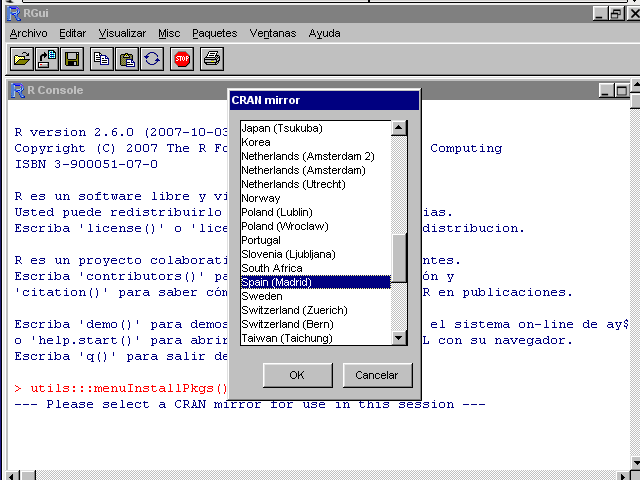Pick Sweden as the CRAN mirror
Screen dimensions: 640x480
coord(262,297)
